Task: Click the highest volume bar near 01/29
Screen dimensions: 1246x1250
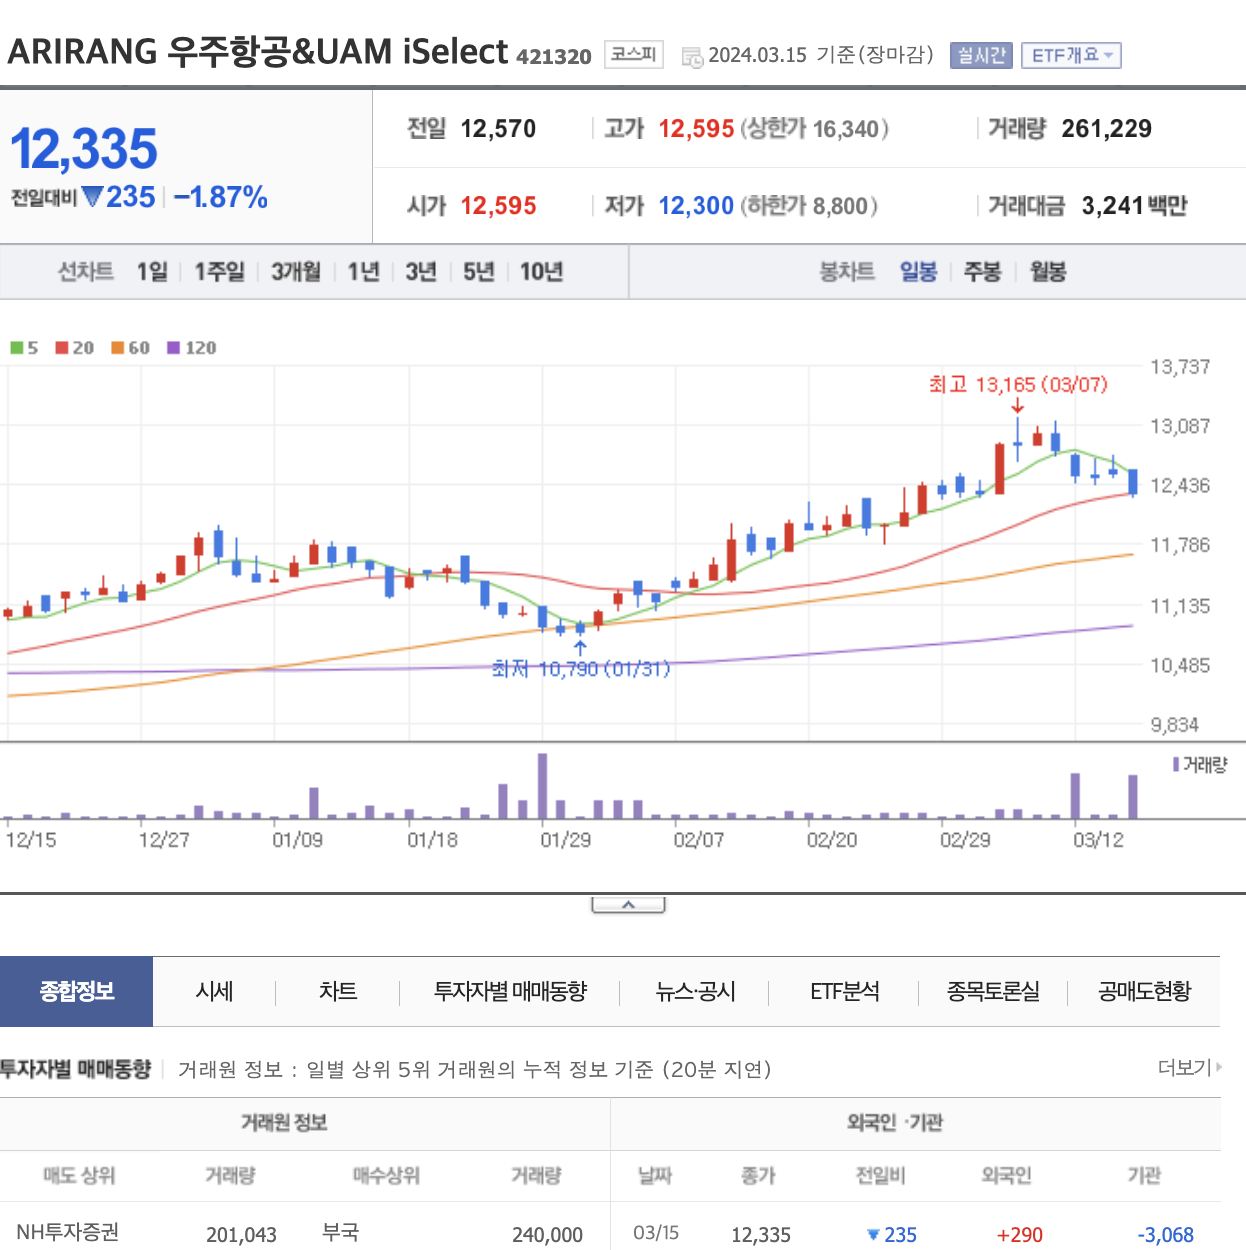Action: (543, 786)
